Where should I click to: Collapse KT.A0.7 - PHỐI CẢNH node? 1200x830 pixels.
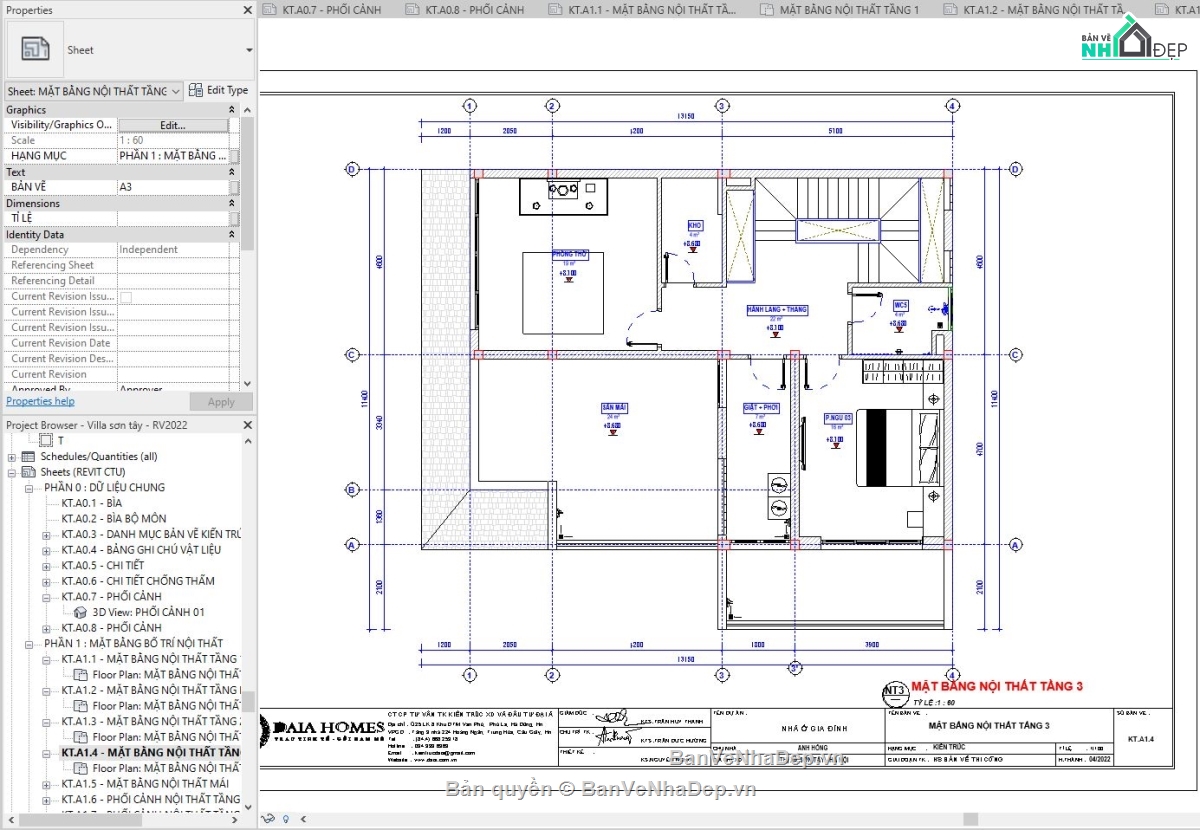[46, 597]
